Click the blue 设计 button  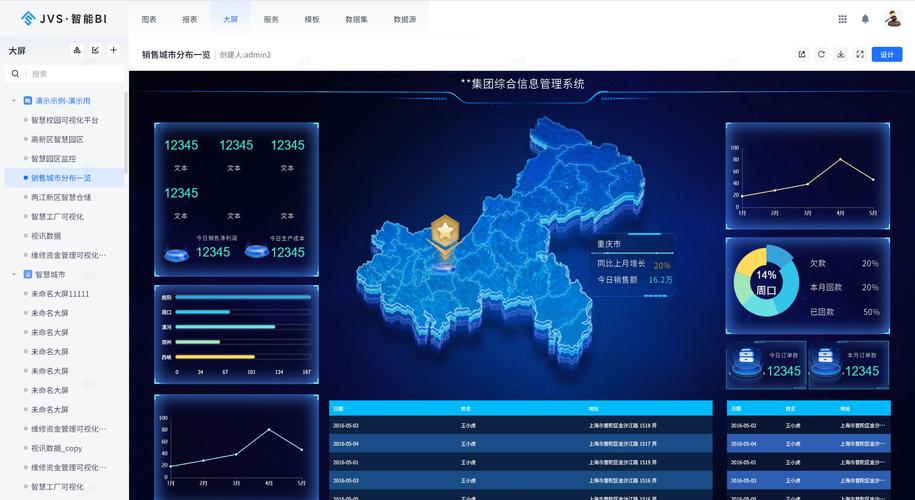(886, 55)
